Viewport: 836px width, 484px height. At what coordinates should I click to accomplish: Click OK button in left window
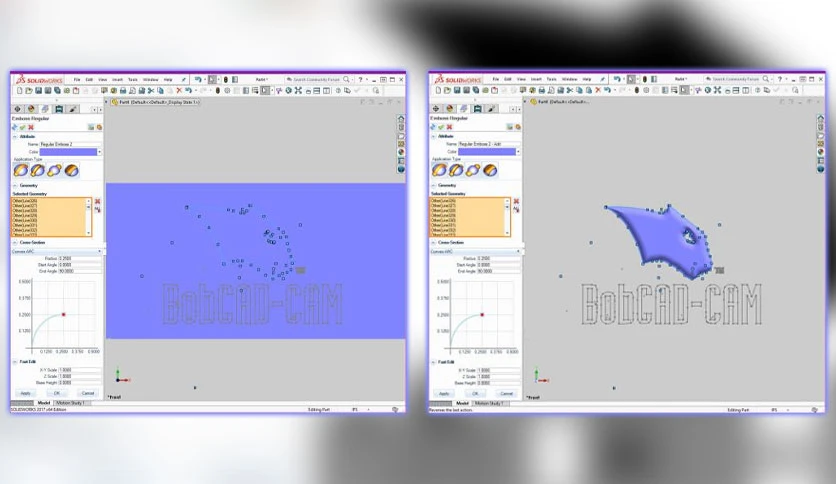coord(57,393)
